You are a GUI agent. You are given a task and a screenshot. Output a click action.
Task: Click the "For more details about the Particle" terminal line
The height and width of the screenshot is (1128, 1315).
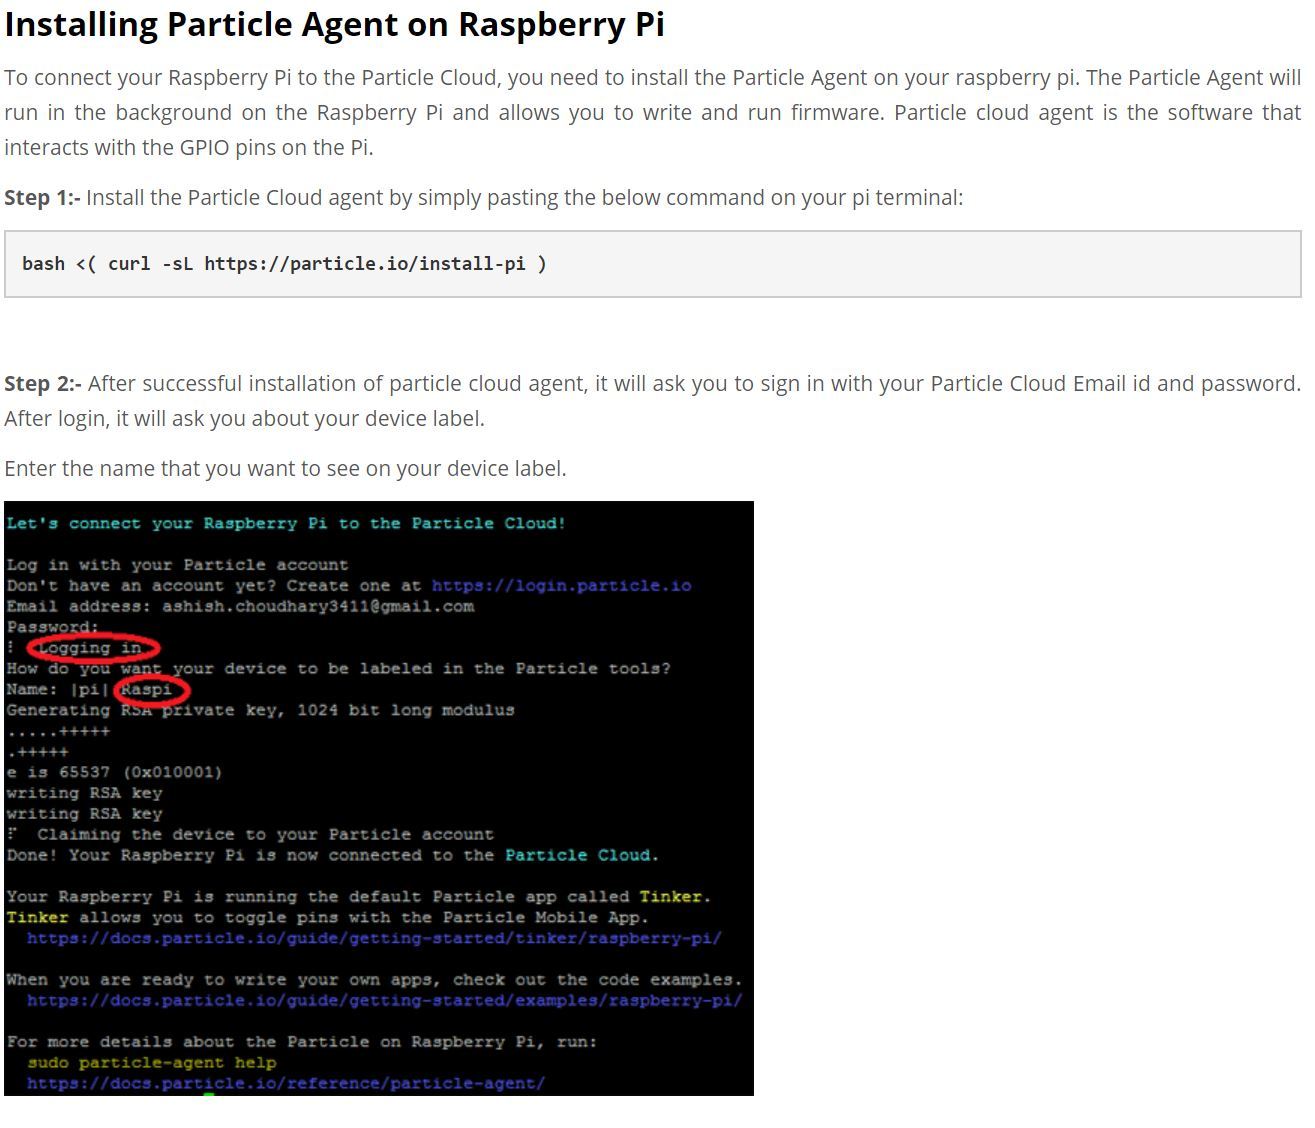pyautogui.click(x=301, y=1041)
